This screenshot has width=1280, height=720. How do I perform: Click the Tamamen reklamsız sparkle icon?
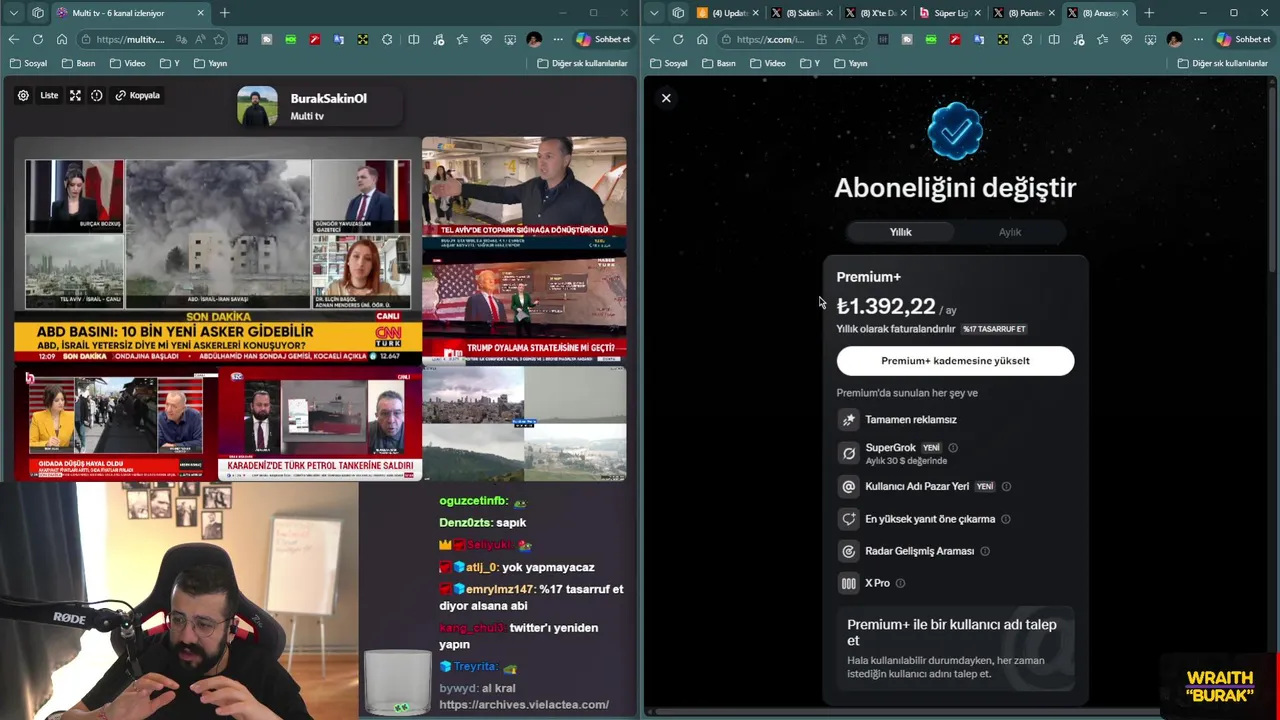click(849, 420)
